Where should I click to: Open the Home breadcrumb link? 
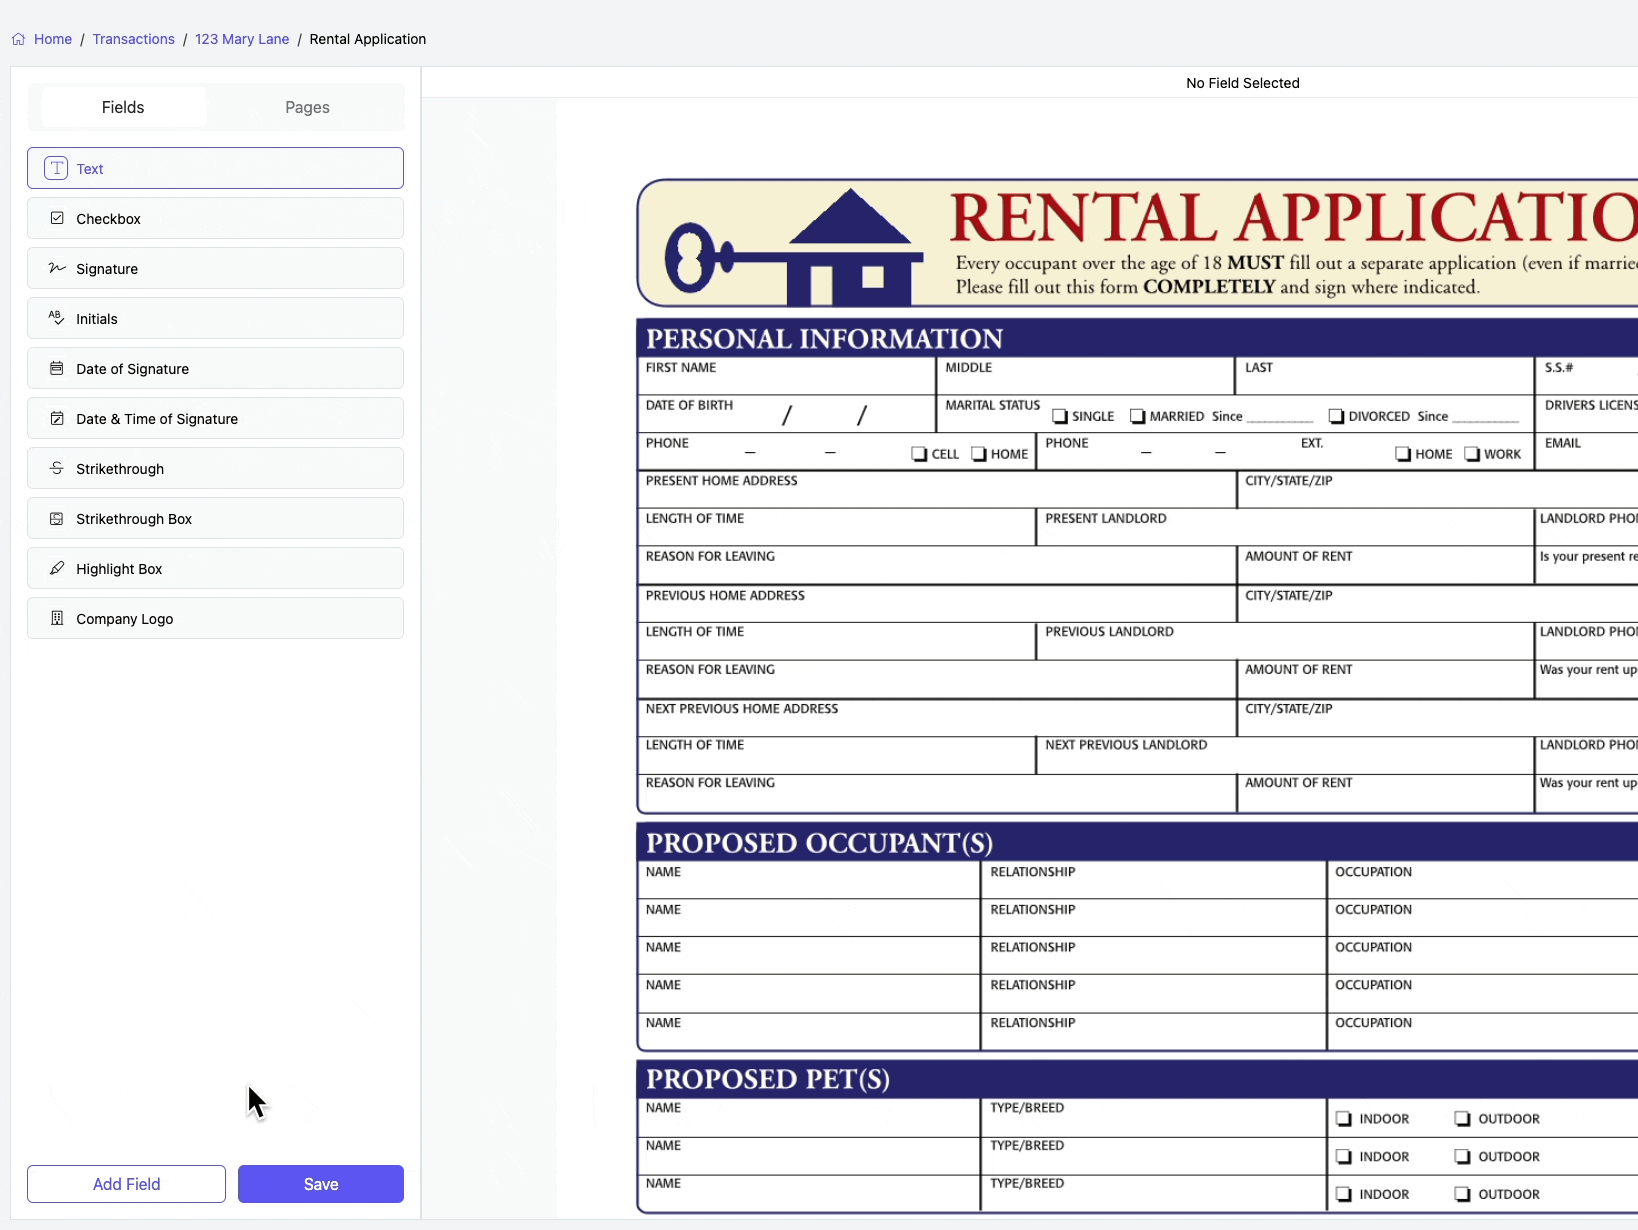(53, 39)
